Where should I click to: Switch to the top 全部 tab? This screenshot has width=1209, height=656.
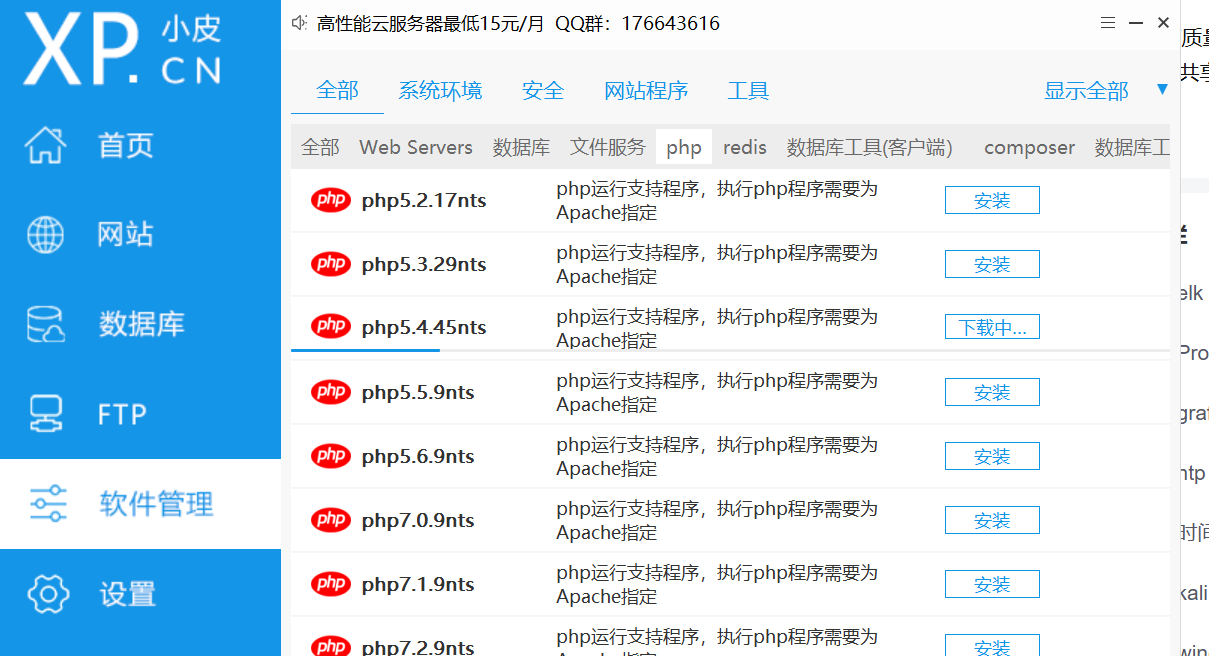tap(337, 90)
